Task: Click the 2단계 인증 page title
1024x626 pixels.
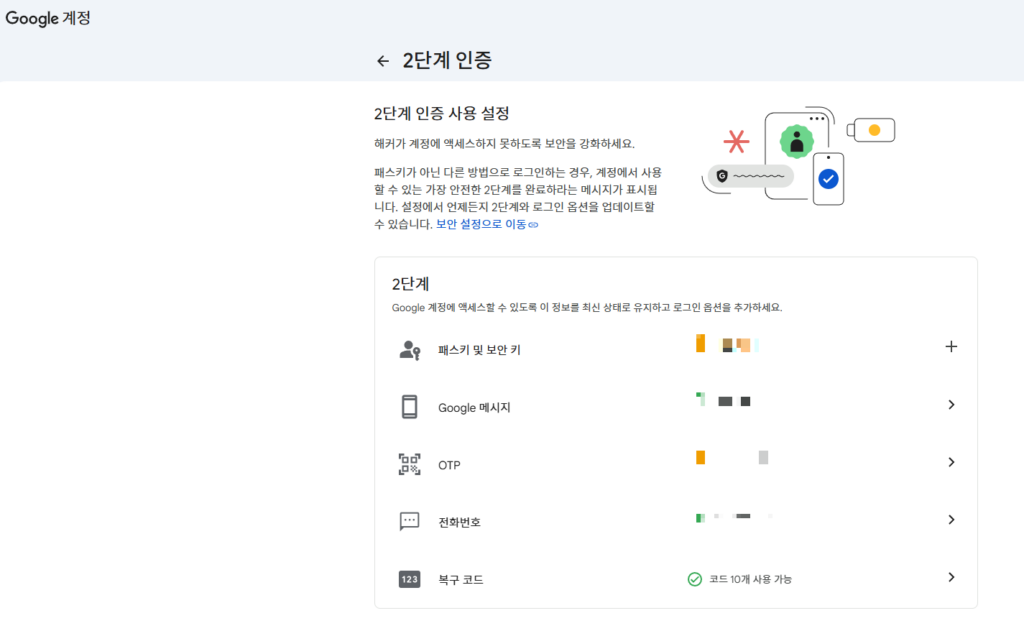Action: pyautogui.click(x=443, y=60)
